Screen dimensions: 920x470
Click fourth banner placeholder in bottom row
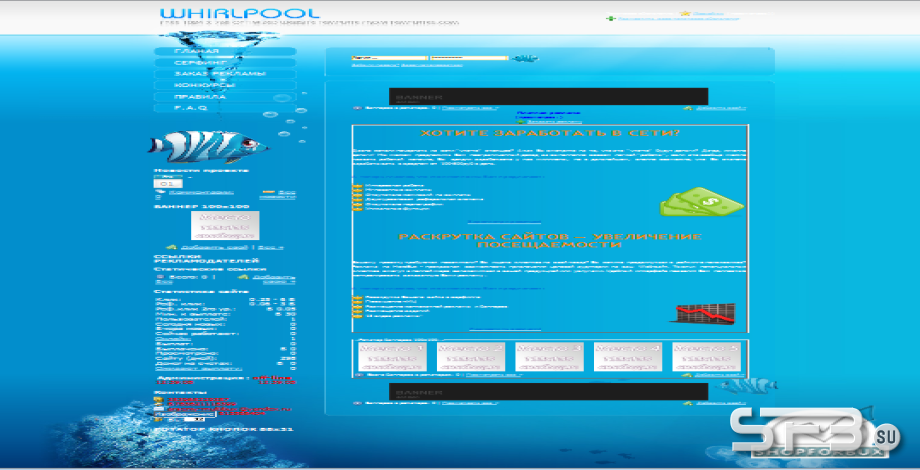(x=628, y=357)
